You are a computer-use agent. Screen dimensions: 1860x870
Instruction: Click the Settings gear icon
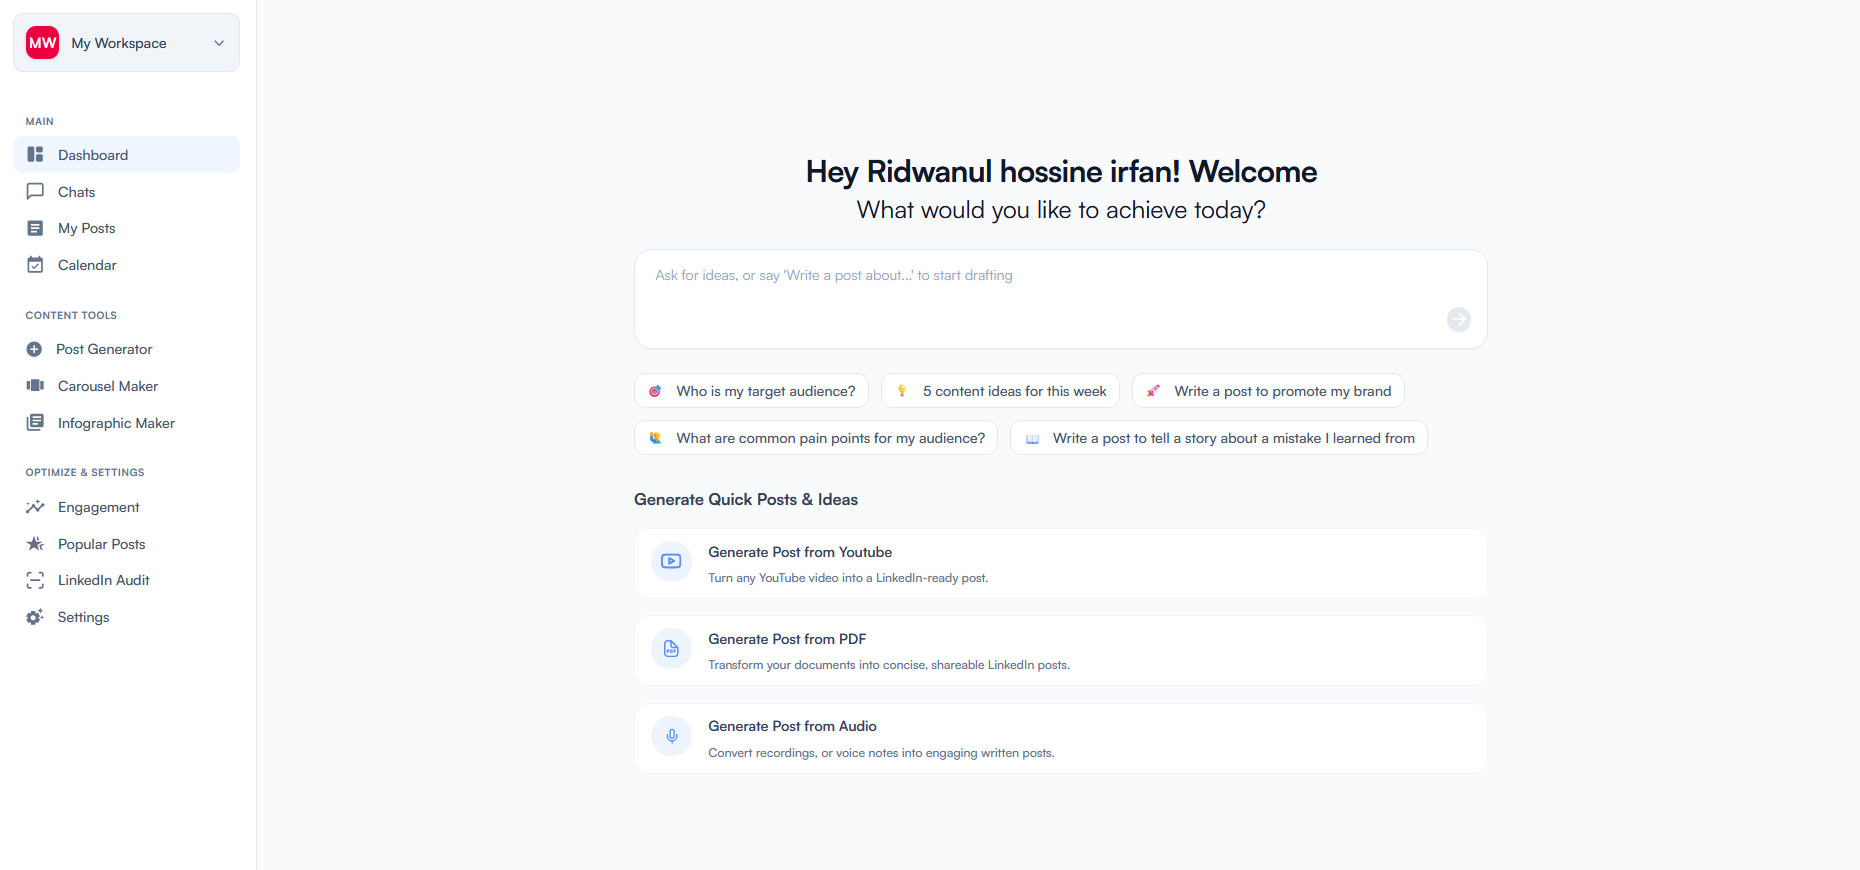point(35,617)
